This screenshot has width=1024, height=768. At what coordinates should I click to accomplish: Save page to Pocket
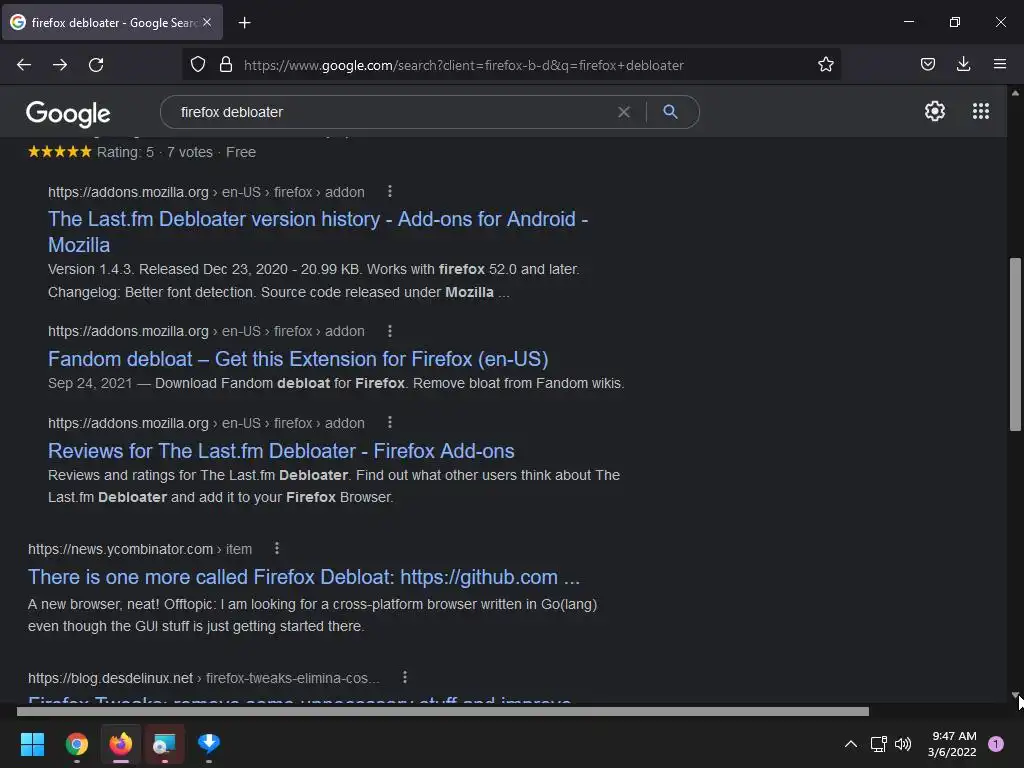(927, 64)
